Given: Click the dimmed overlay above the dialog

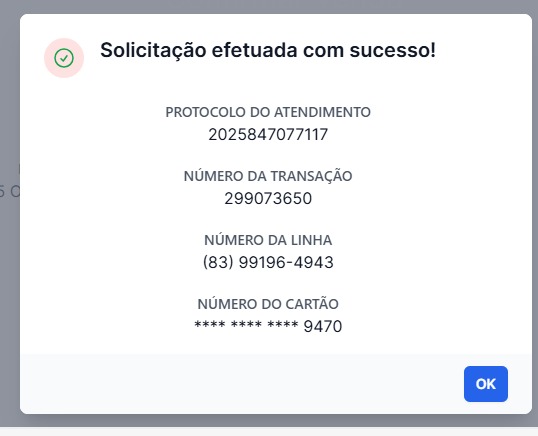Looking at the screenshot, I should (x=269, y=7).
